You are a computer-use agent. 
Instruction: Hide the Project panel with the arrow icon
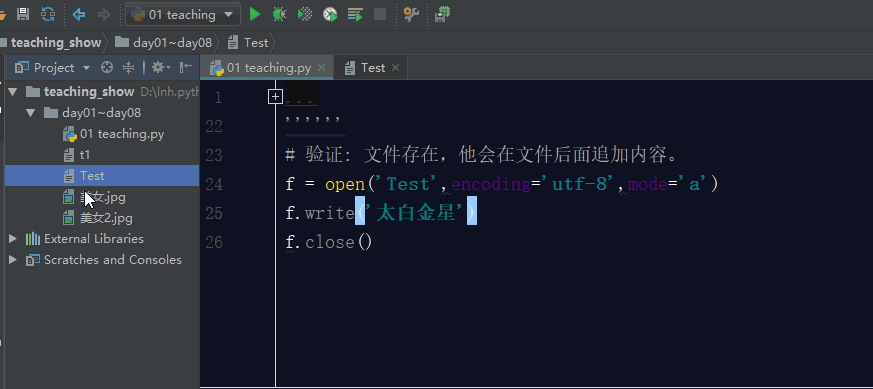186,68
